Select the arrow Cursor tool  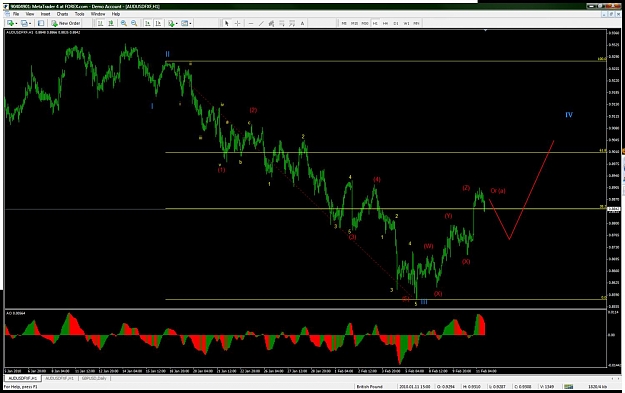click(x=227, y=24)
